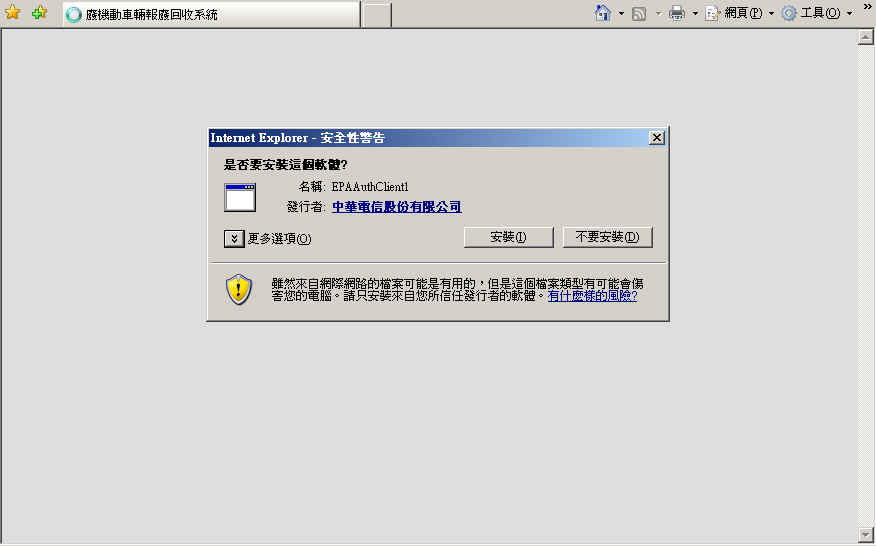
Task: Click the Add to Favorites icon
Action: coord(39,12)
